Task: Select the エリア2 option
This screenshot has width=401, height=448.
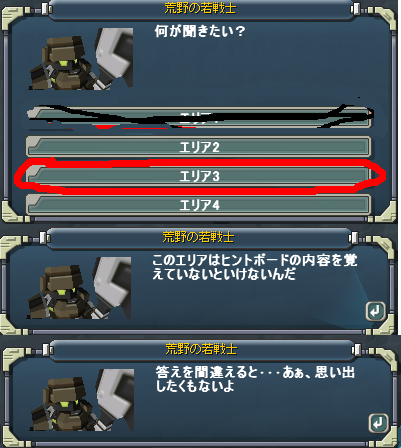Action: (198, 147)
